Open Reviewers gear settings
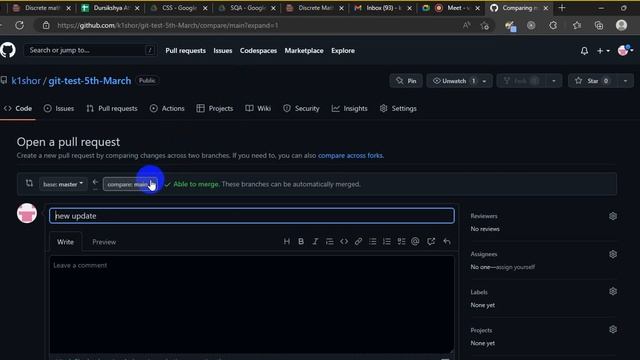The width and height of the screenshot is (640, 360). tap(613, 216)
